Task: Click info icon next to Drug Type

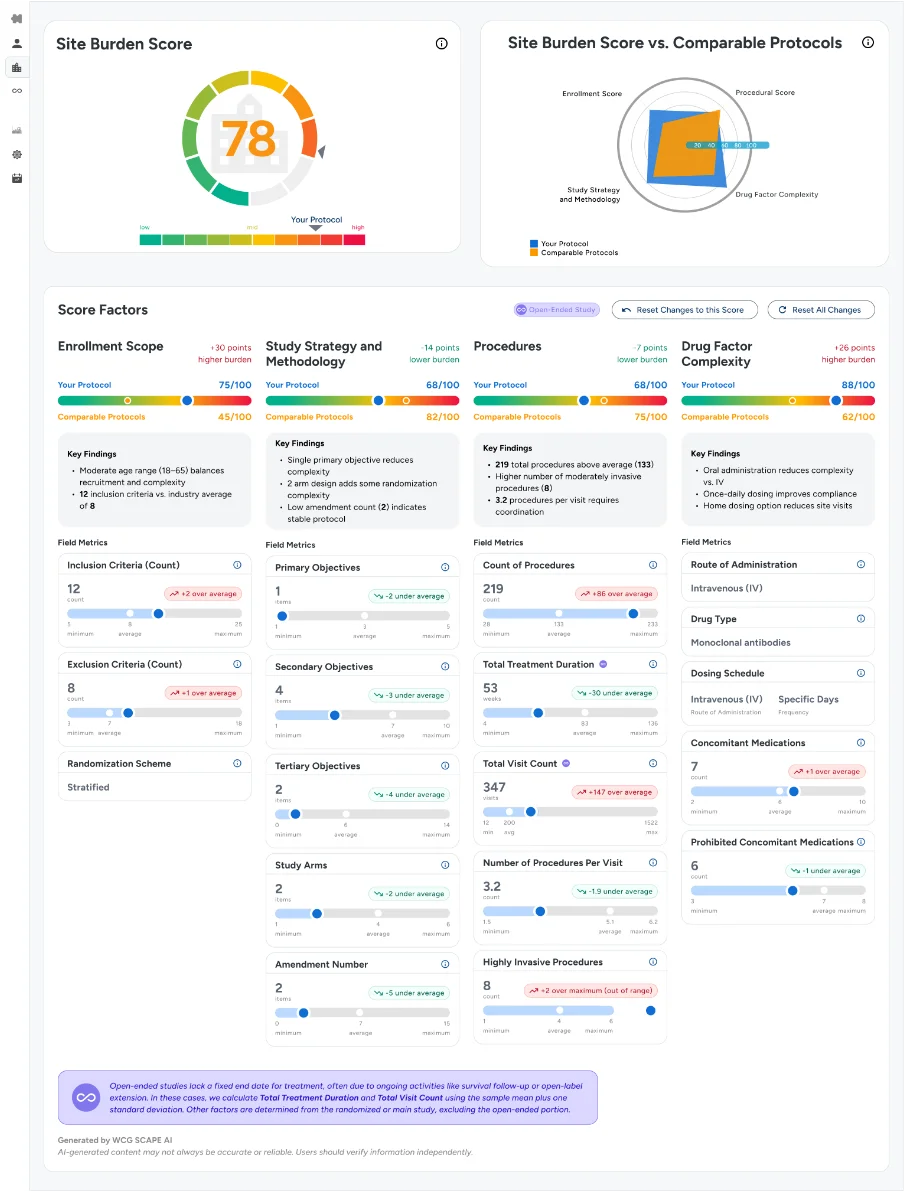Action: (x=860, y=619)
